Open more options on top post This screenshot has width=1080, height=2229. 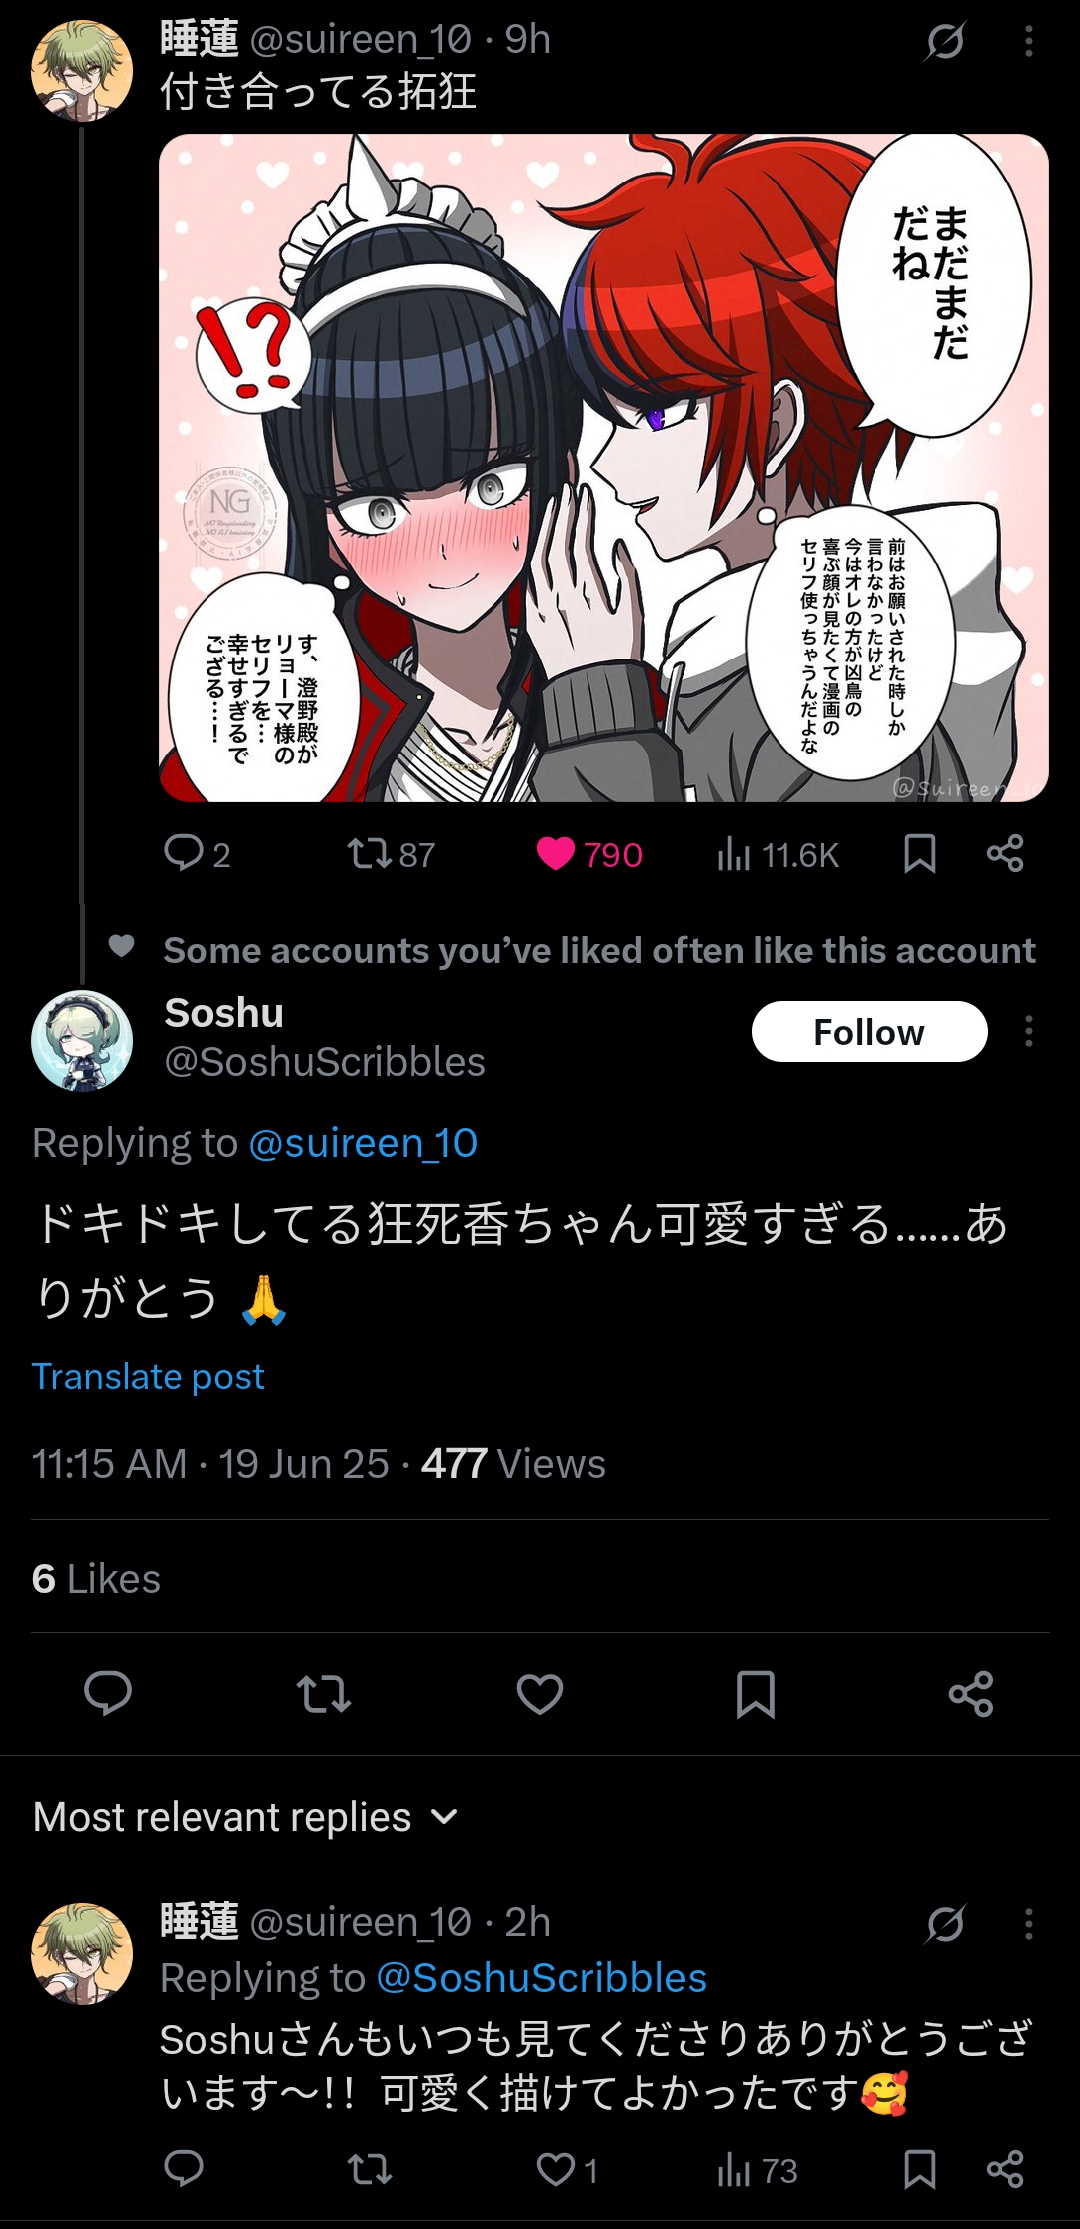click(x=1028, y=41)
